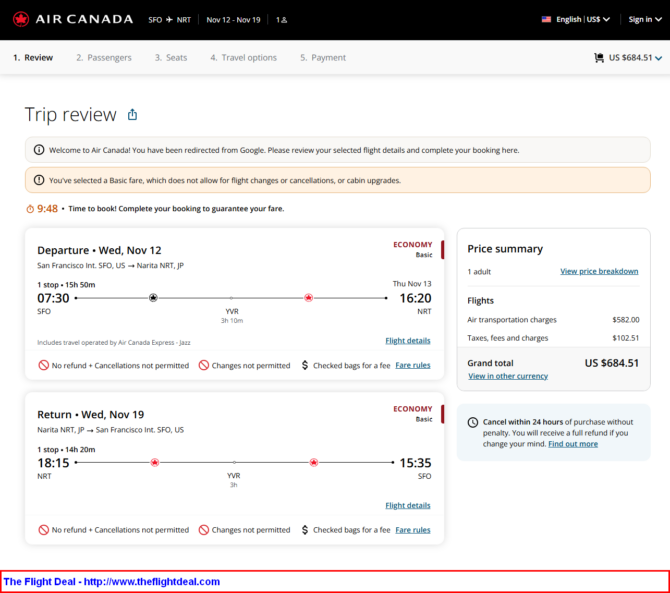Image resolution: width=670 pixels, height=593 pixels.
Task: Open Flight details for the Departure flight
Action: pyautogui.click(x=408, y=341)
